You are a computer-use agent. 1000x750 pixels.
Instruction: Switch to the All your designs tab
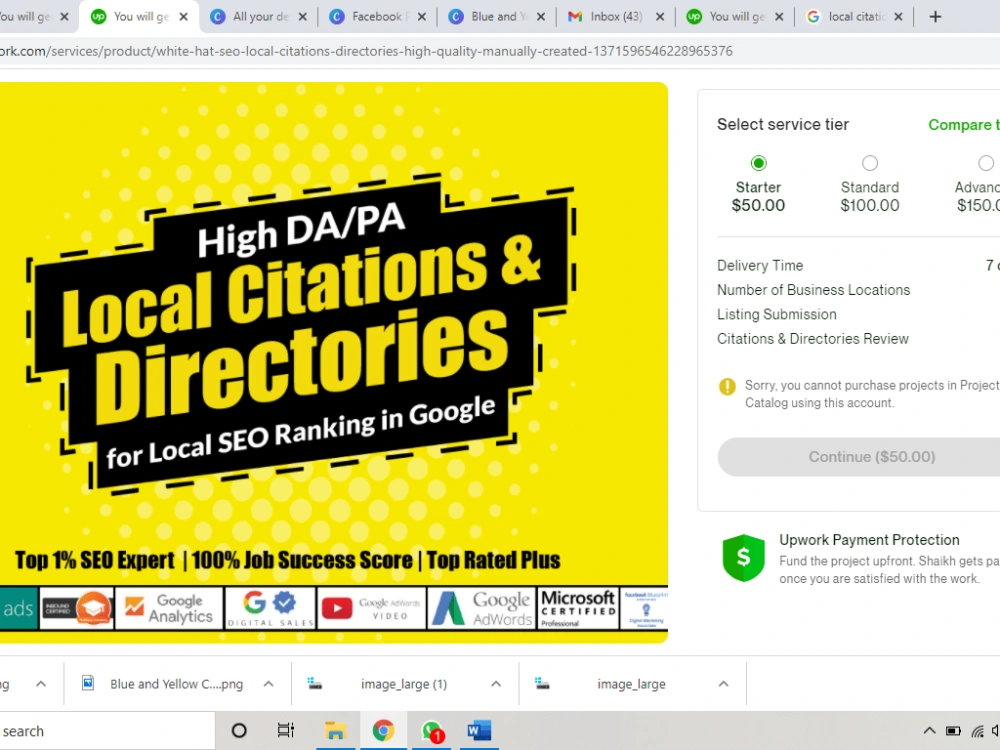[x=260, y=17]
